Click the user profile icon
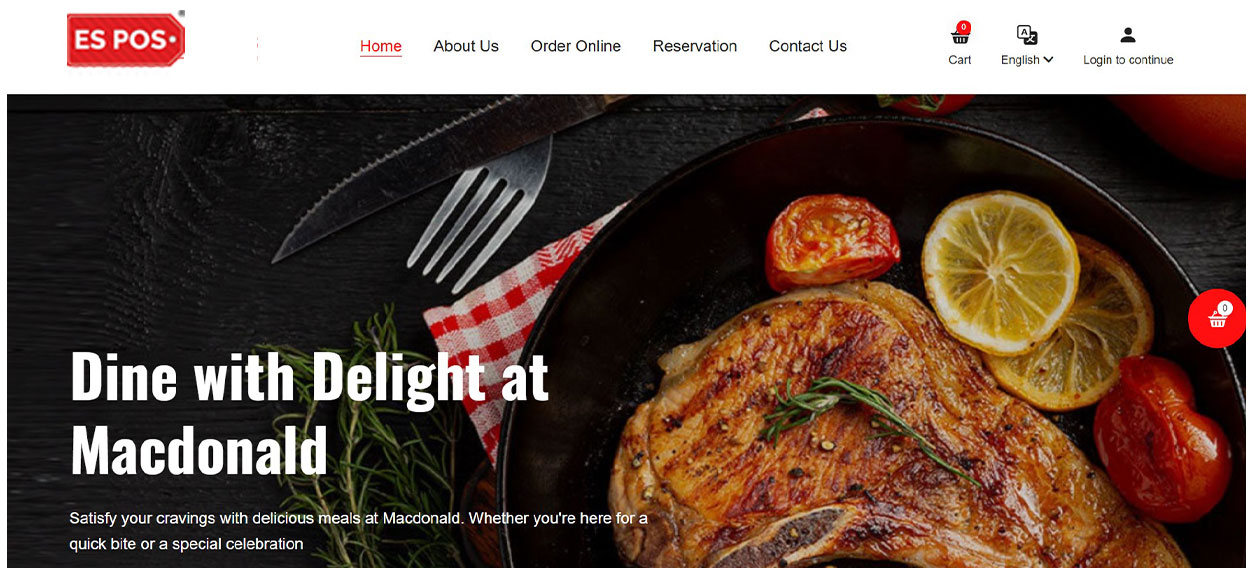 [1128, 35]
